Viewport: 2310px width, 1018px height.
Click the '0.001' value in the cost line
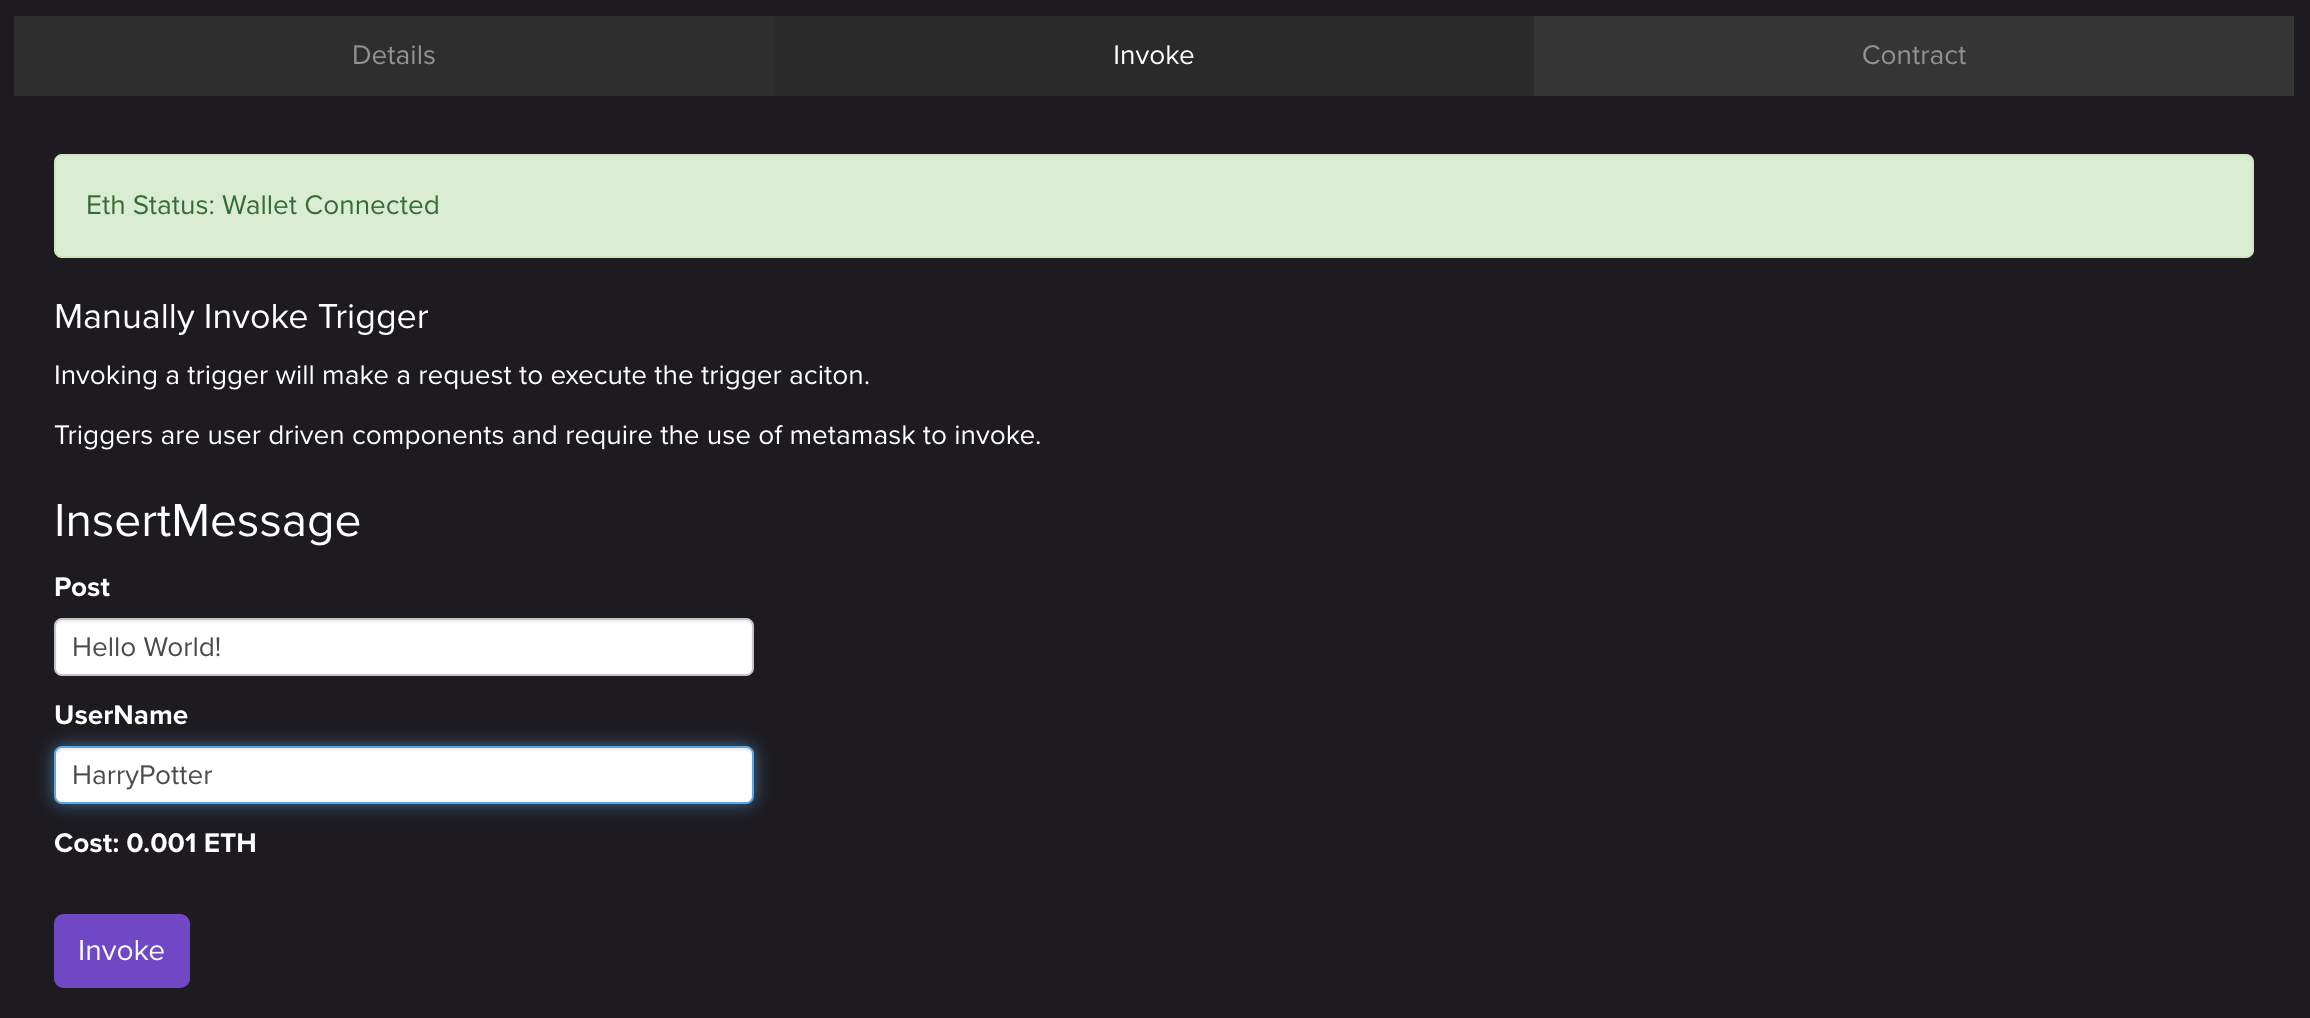point(161,843)
